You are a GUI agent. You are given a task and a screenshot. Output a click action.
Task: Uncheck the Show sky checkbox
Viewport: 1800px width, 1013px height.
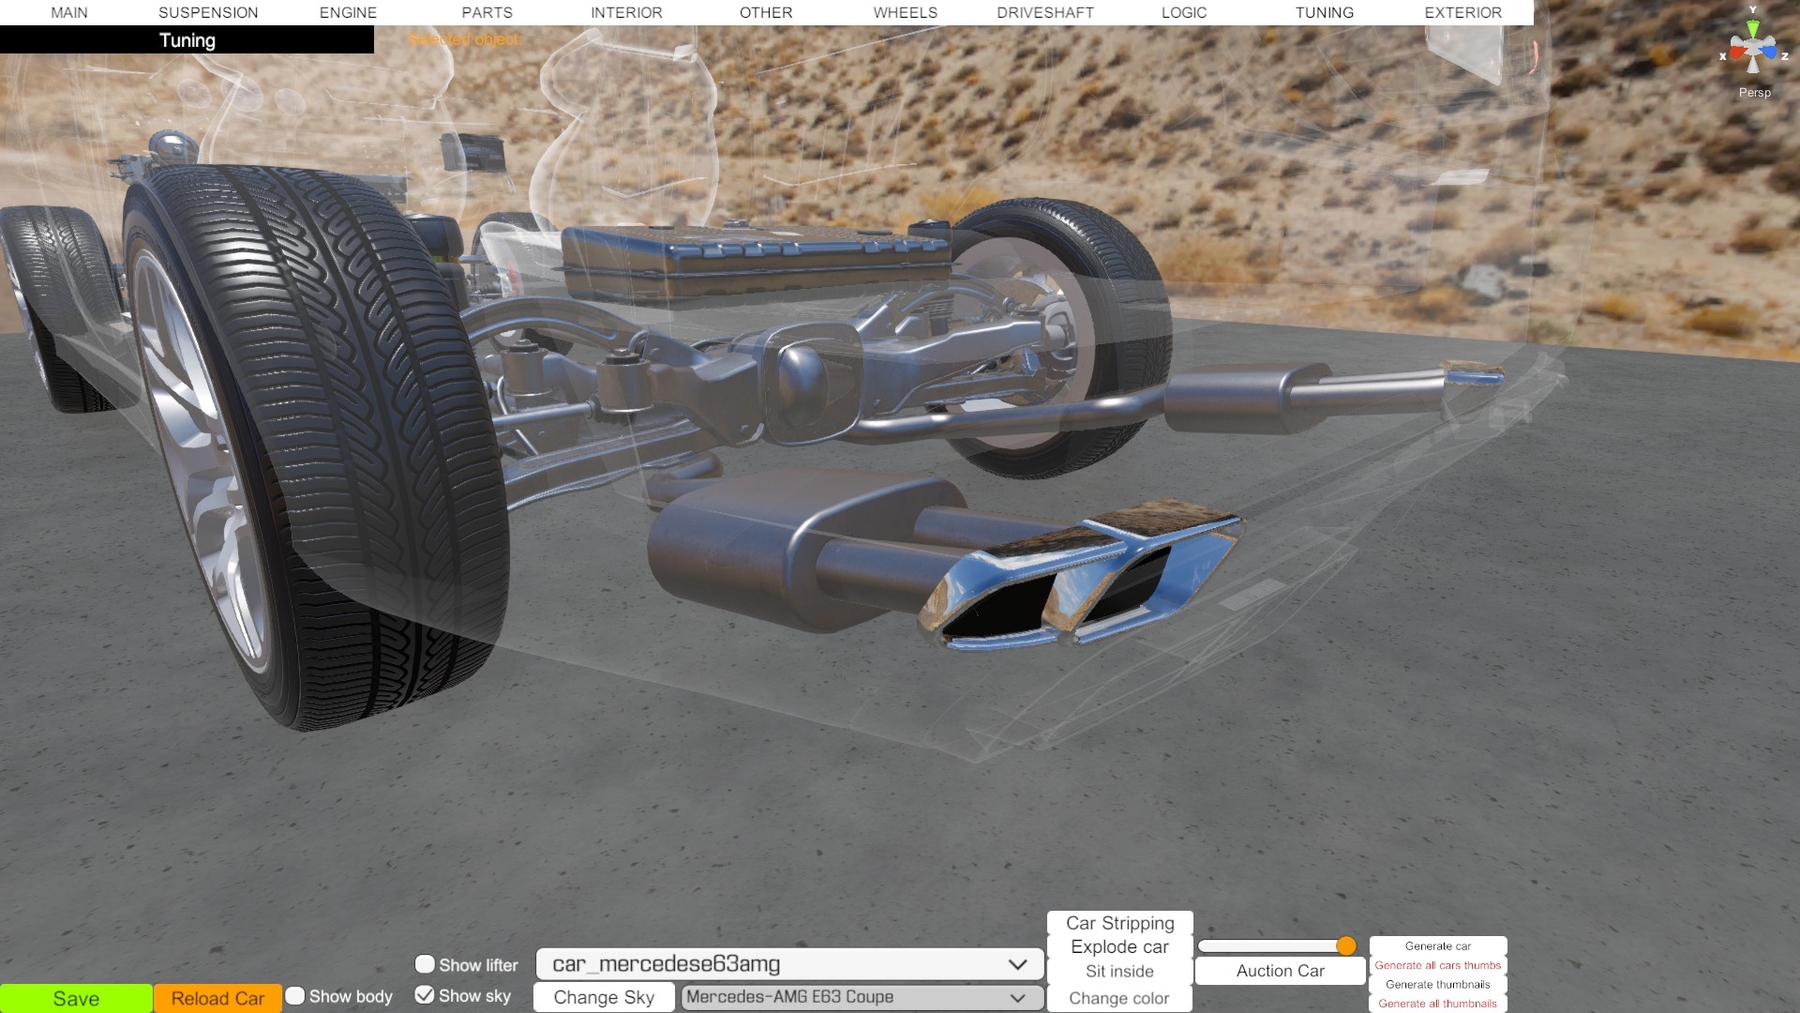click(x=425, y=995)
